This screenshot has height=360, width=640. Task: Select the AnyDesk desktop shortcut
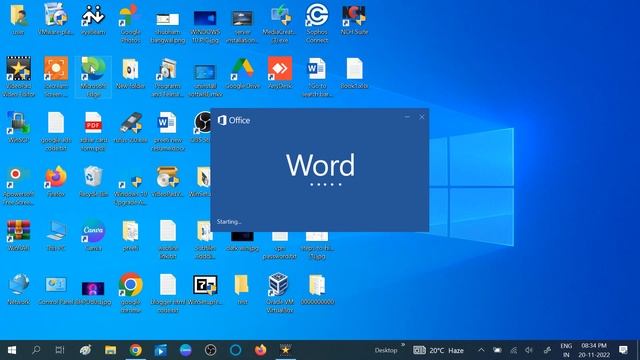pyautogui.click(x=280, y=73)
